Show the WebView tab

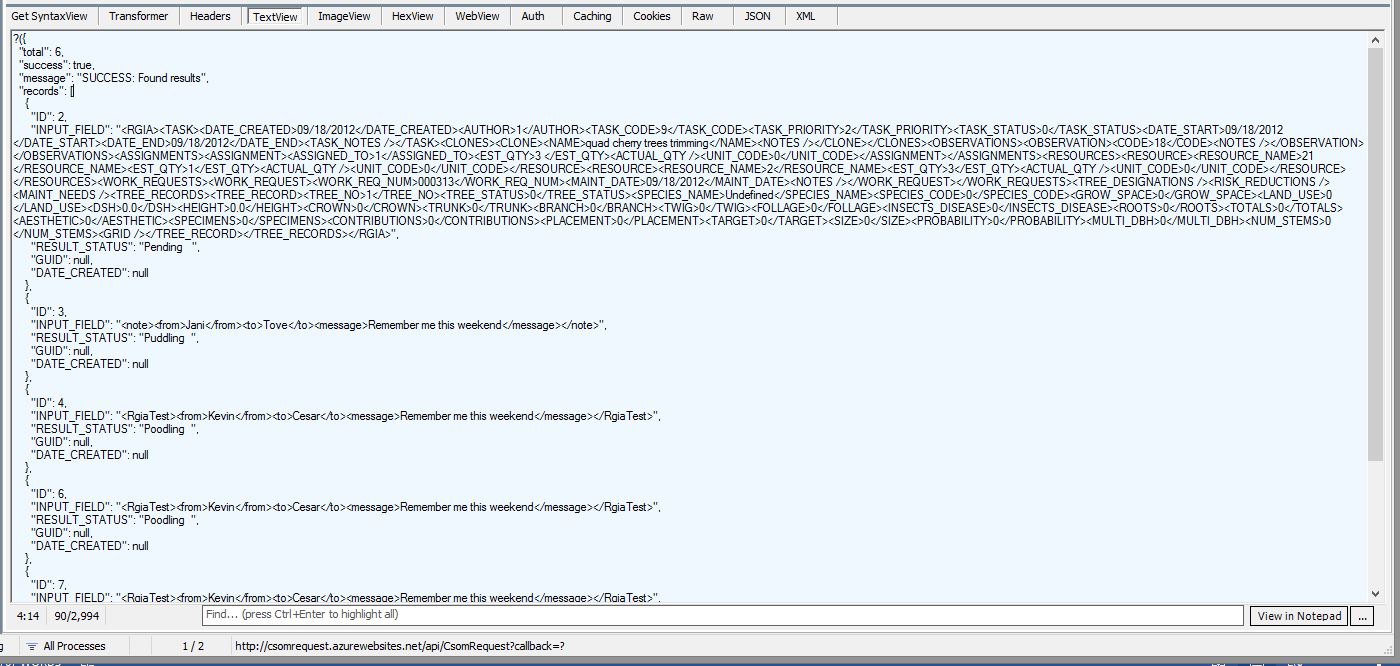[x=477, y=16]
